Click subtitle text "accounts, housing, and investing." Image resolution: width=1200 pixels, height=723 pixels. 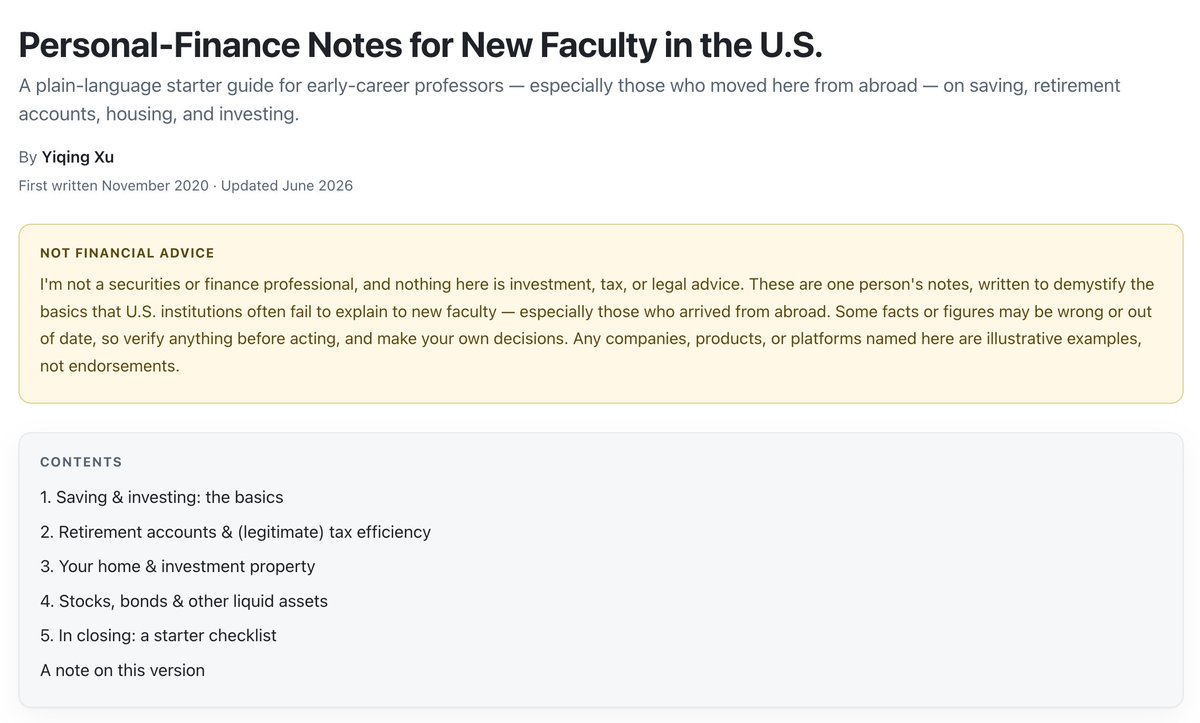[159, 114]
